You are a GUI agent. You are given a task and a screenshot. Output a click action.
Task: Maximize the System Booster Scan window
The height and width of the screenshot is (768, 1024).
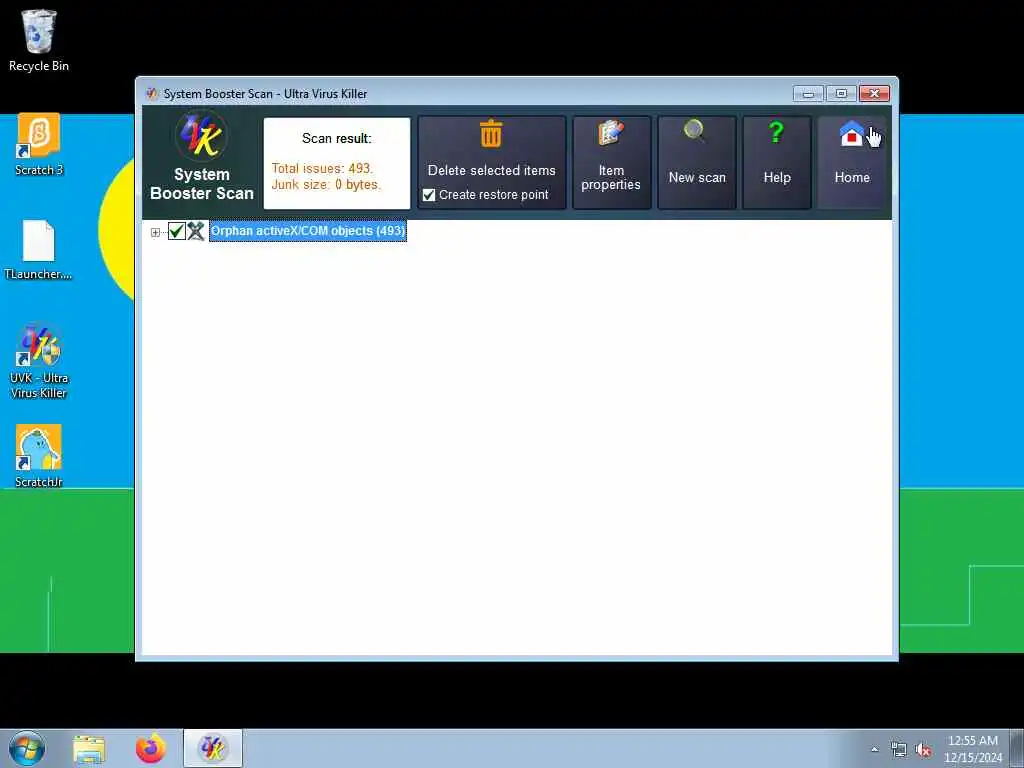[841, 94]
